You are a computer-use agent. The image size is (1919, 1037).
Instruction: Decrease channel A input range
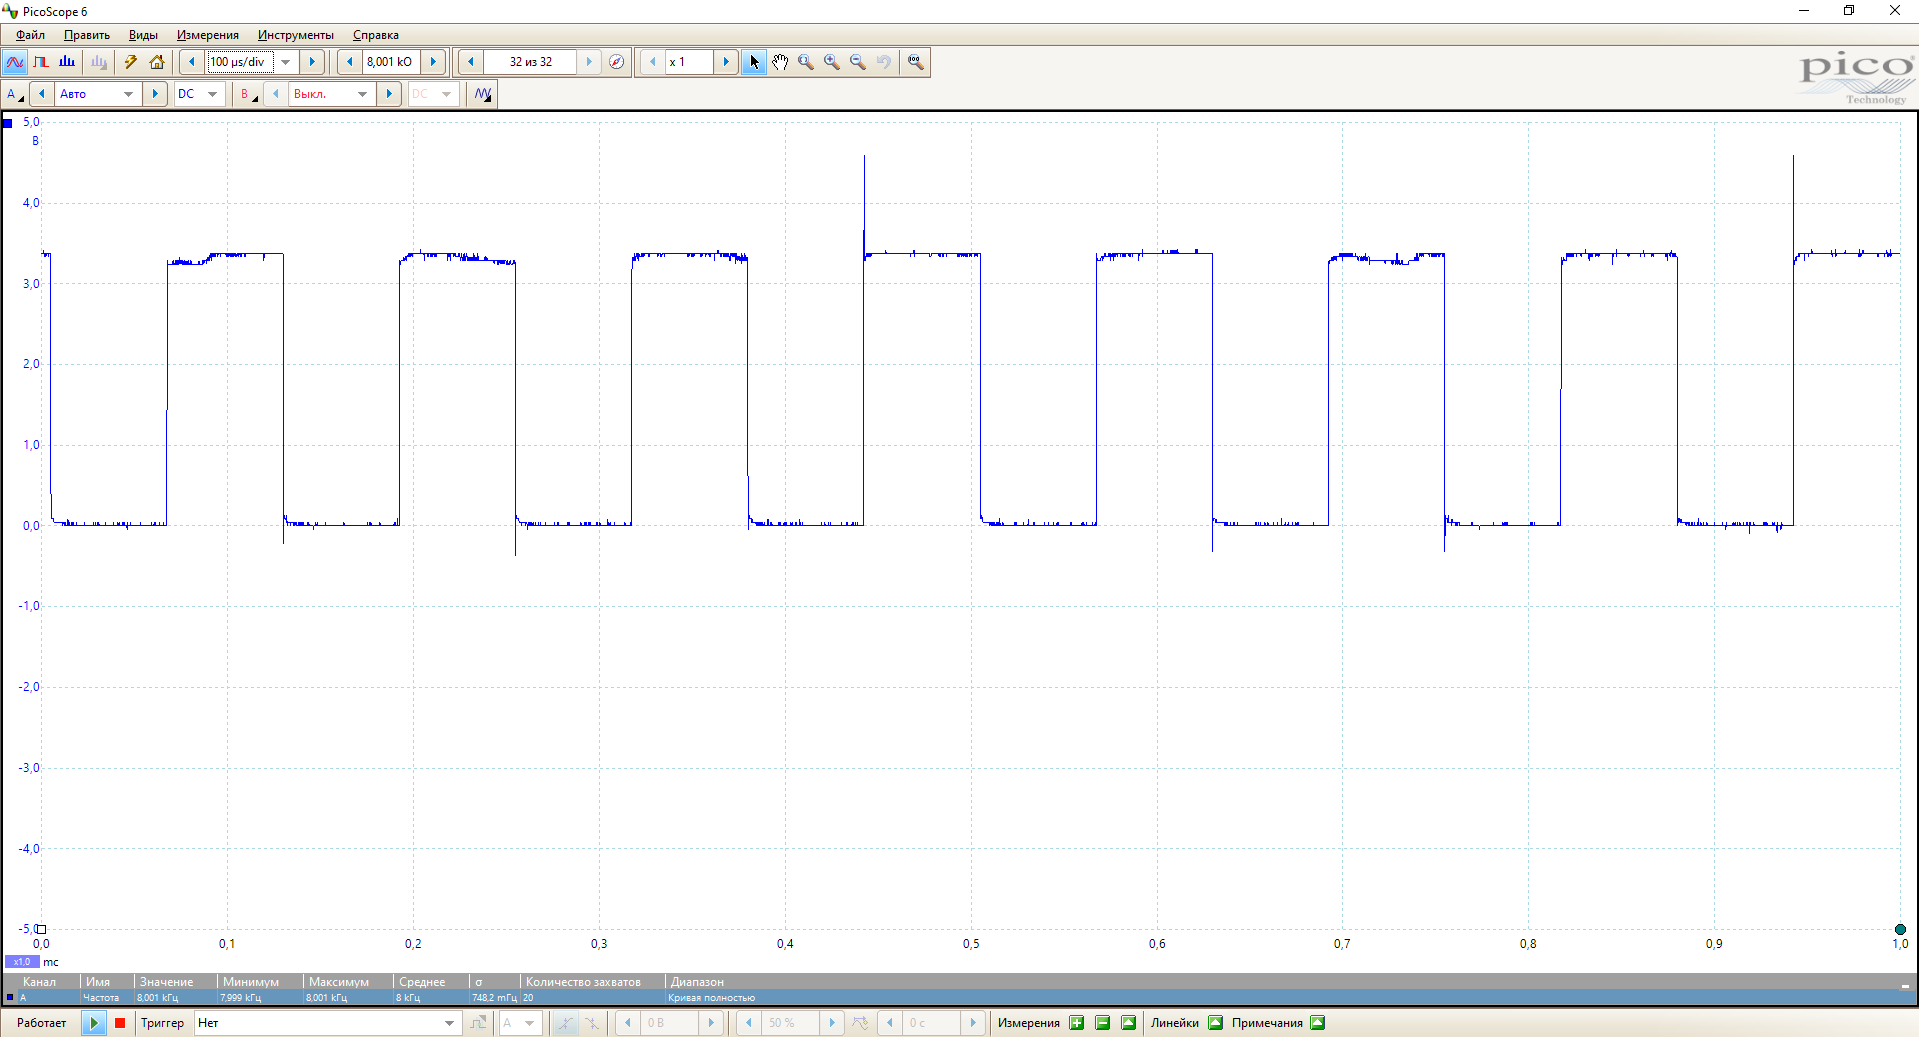[41, 94]
